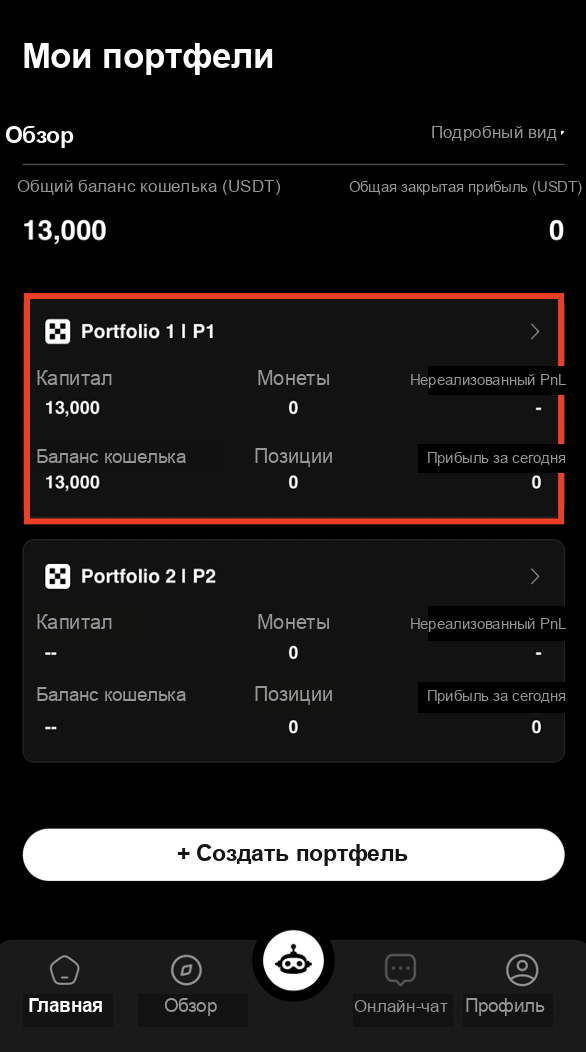Click the total wallet balance value 13,000

click(64, 231)
